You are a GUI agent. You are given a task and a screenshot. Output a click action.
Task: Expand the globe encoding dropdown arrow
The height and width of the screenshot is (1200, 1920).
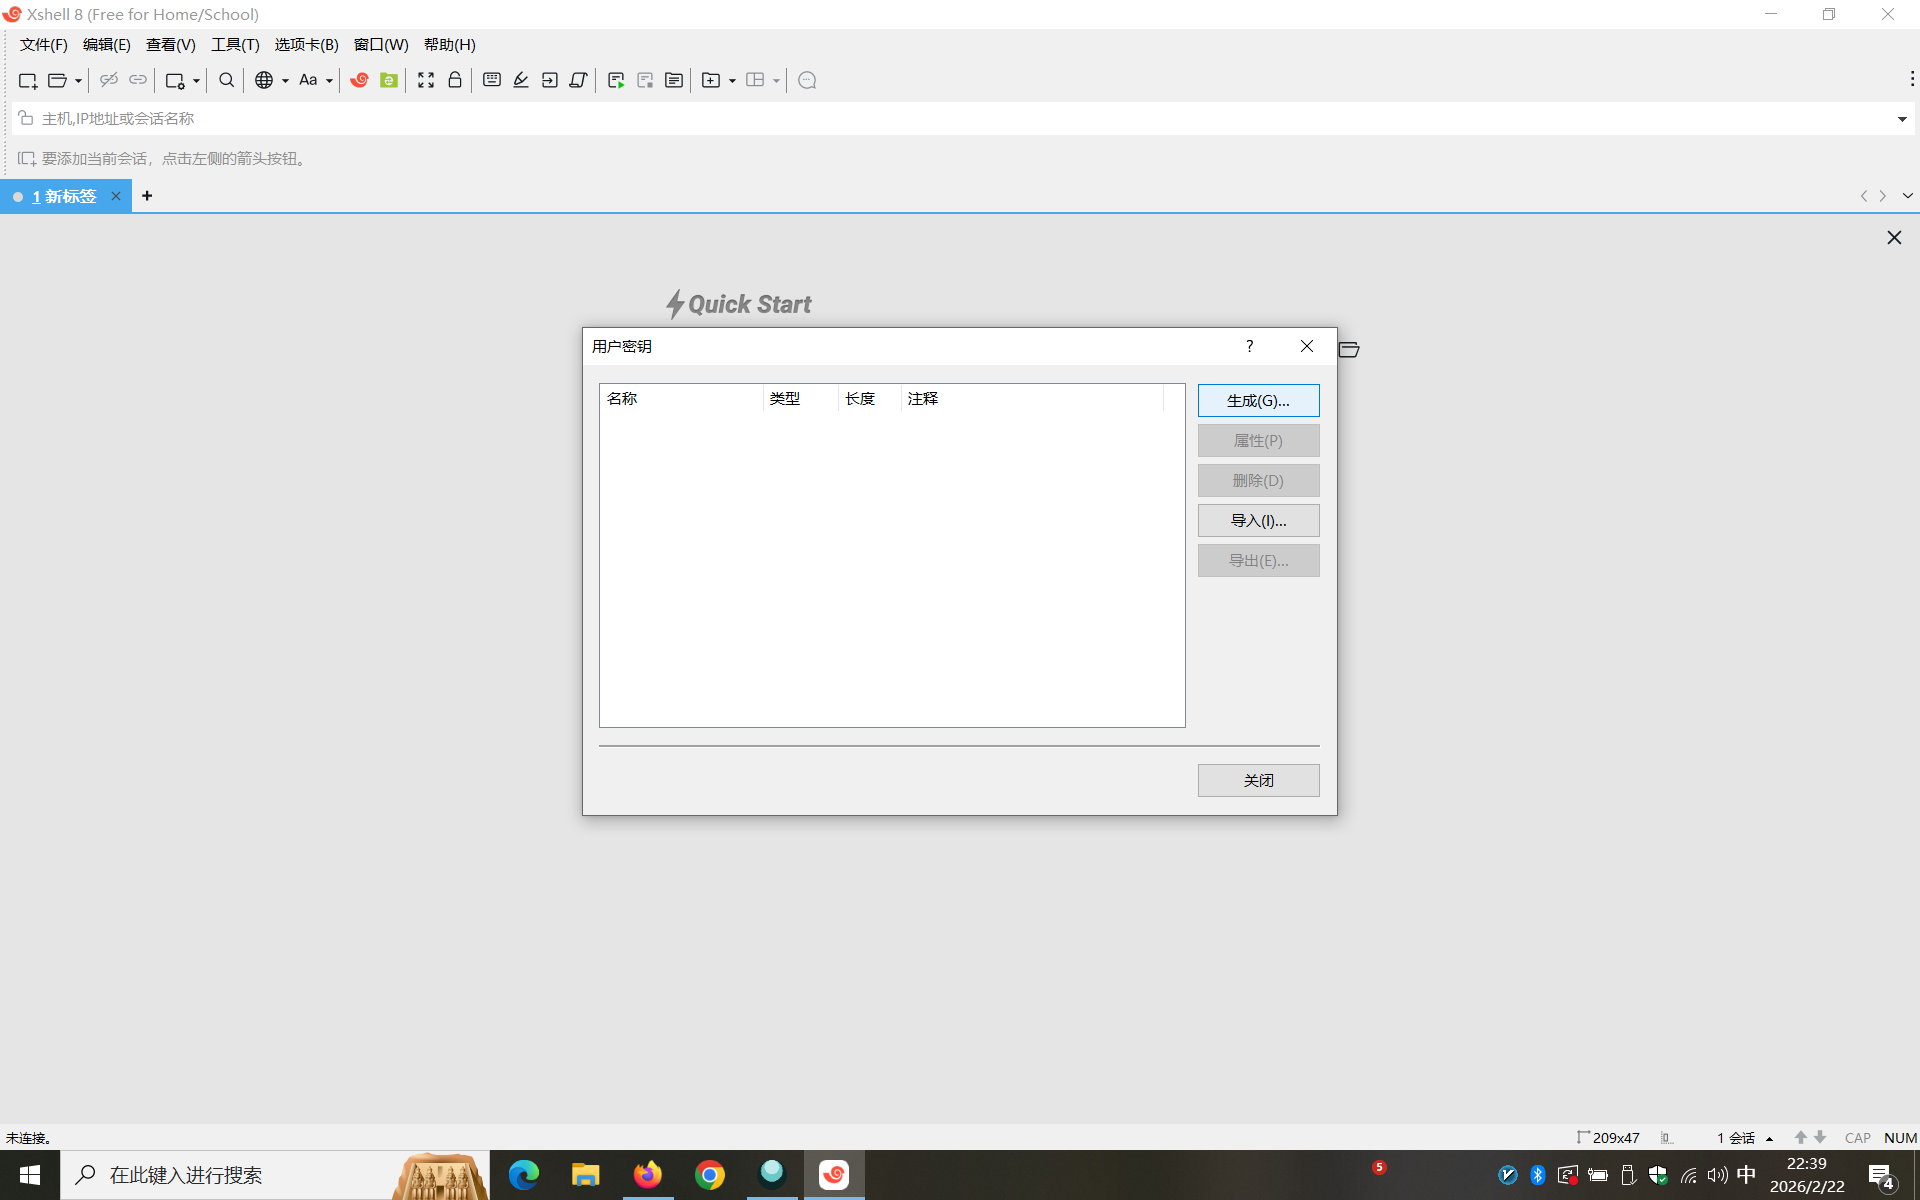click(285, 81)
